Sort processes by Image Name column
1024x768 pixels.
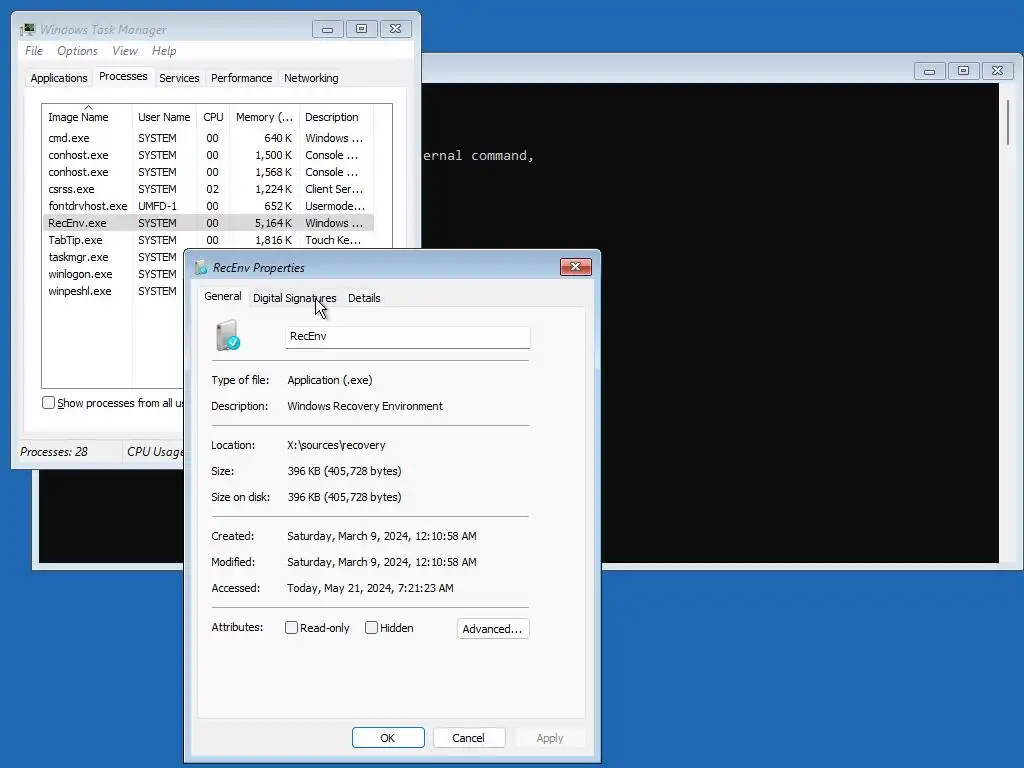87,117
